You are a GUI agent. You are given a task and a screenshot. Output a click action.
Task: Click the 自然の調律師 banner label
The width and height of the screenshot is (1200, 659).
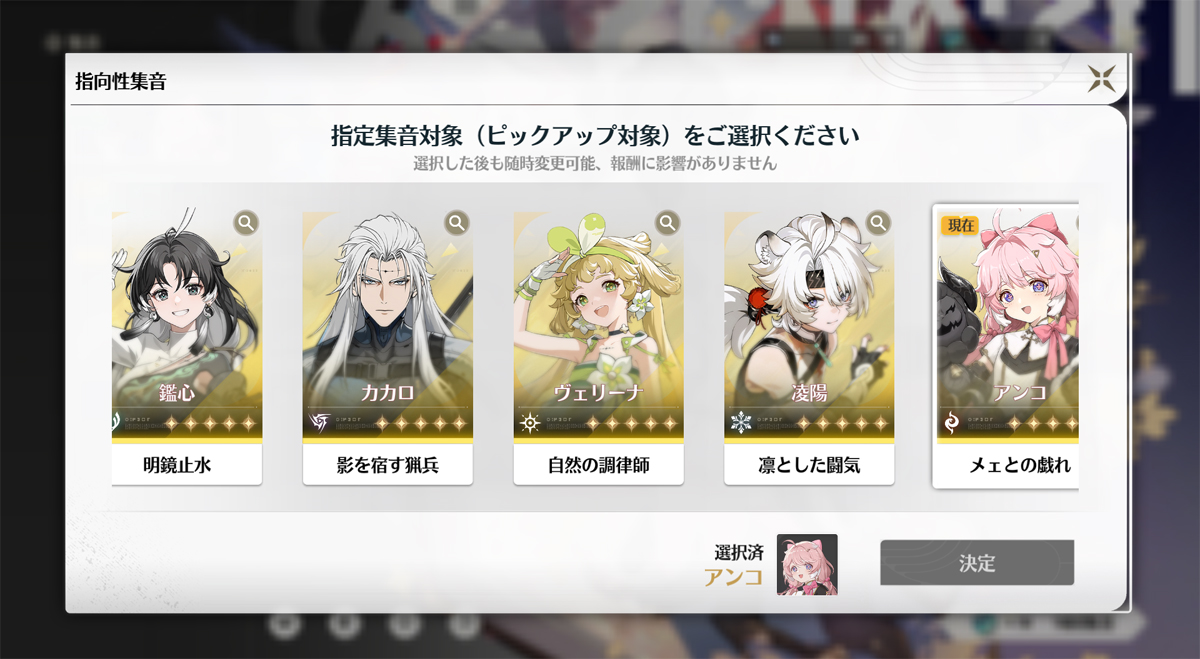[599, 465]
